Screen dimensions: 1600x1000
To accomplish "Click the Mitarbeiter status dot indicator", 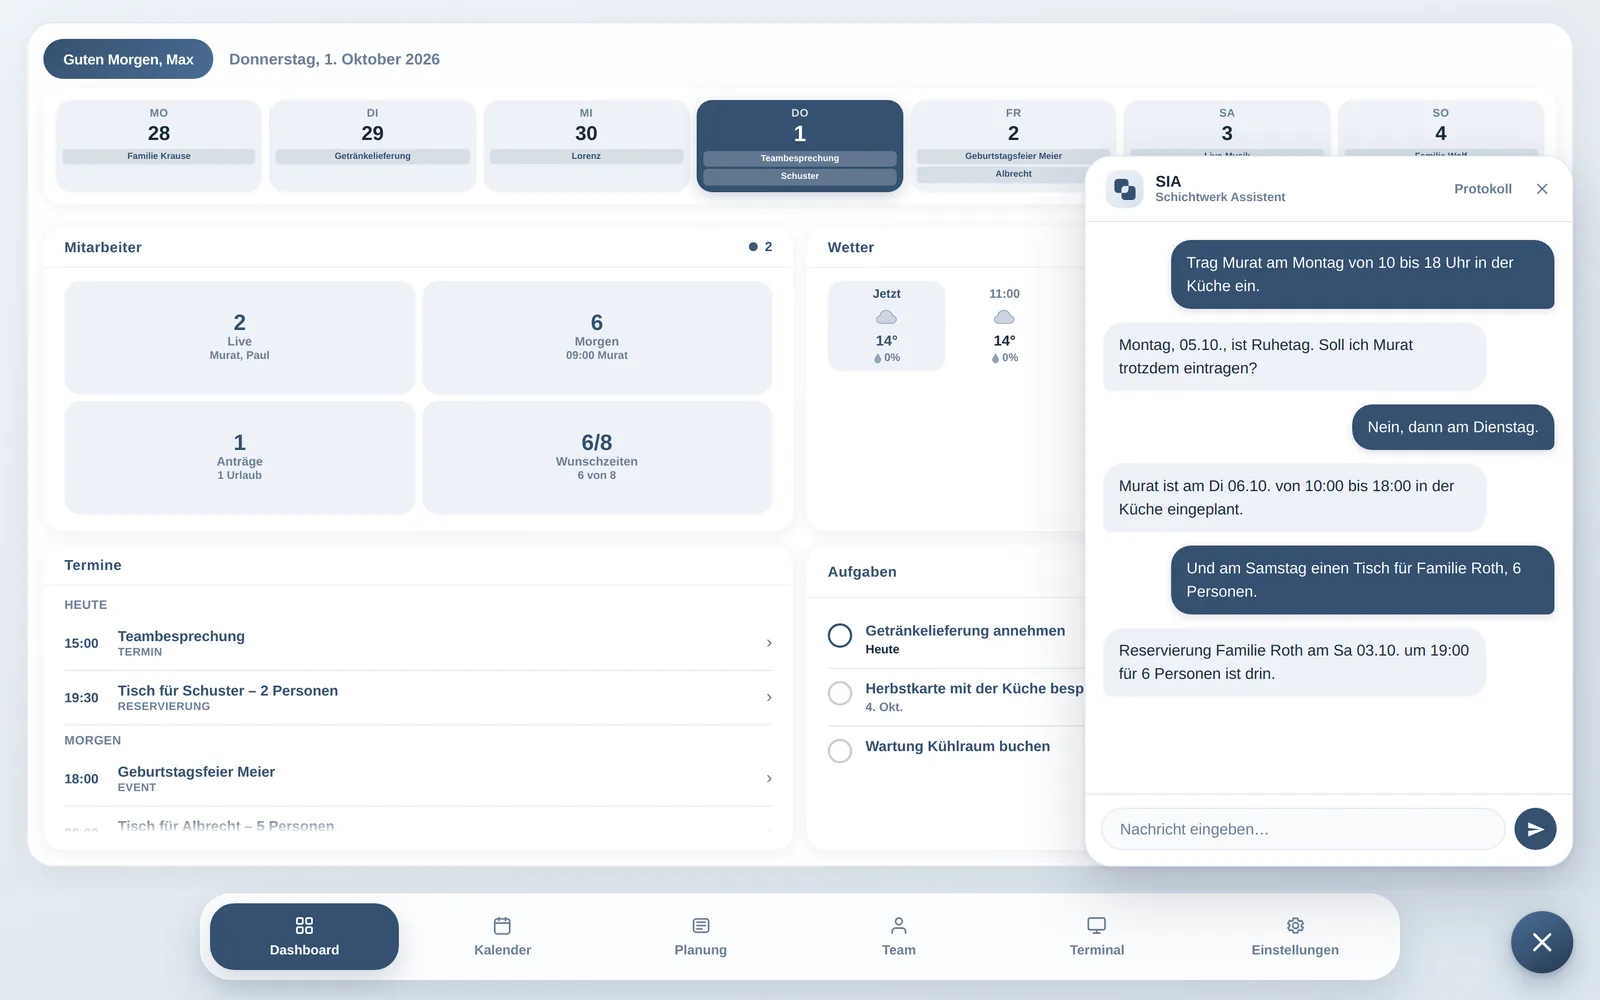I will coord(753,247).
